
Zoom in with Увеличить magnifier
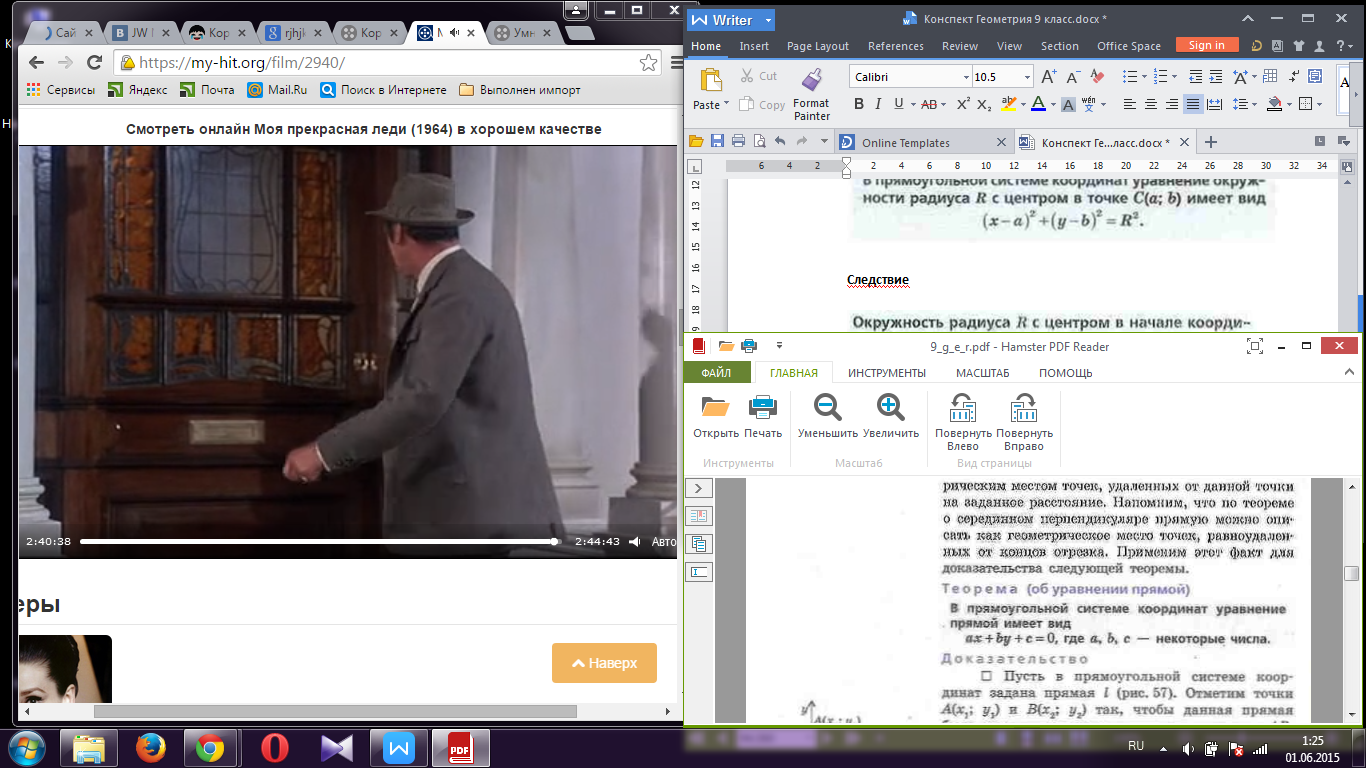(891, 407)
